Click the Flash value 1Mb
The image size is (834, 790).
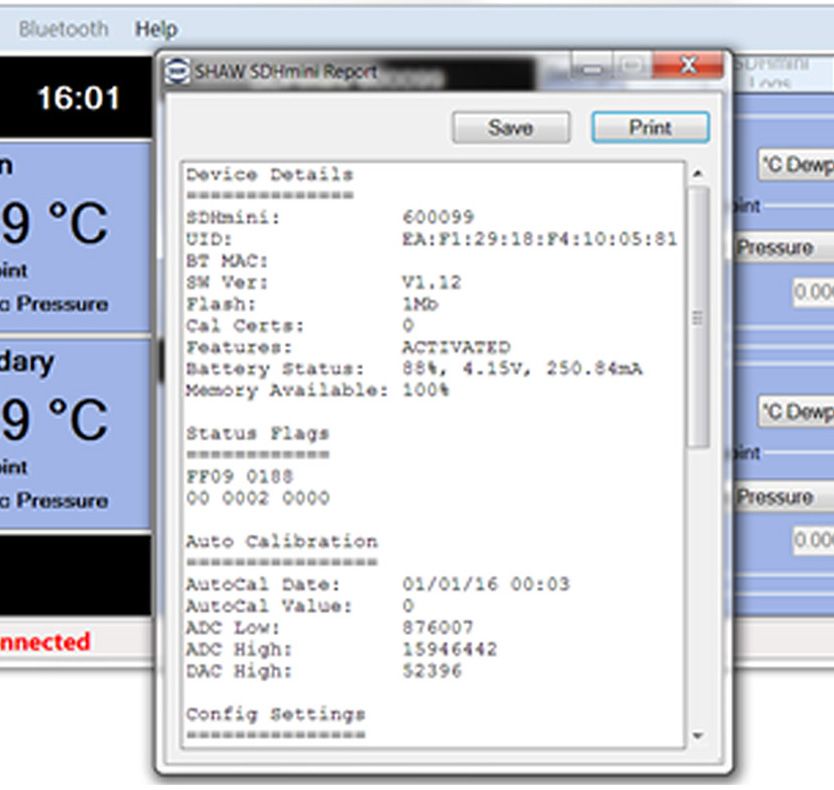point(420,304)
